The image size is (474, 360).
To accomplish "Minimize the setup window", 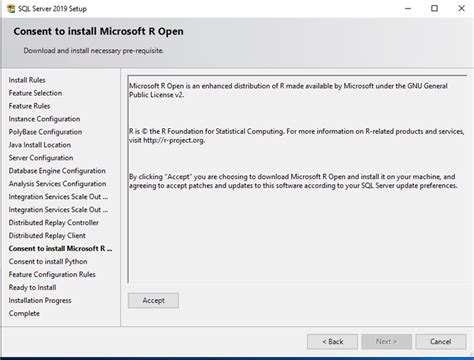I will pos(408,9).
